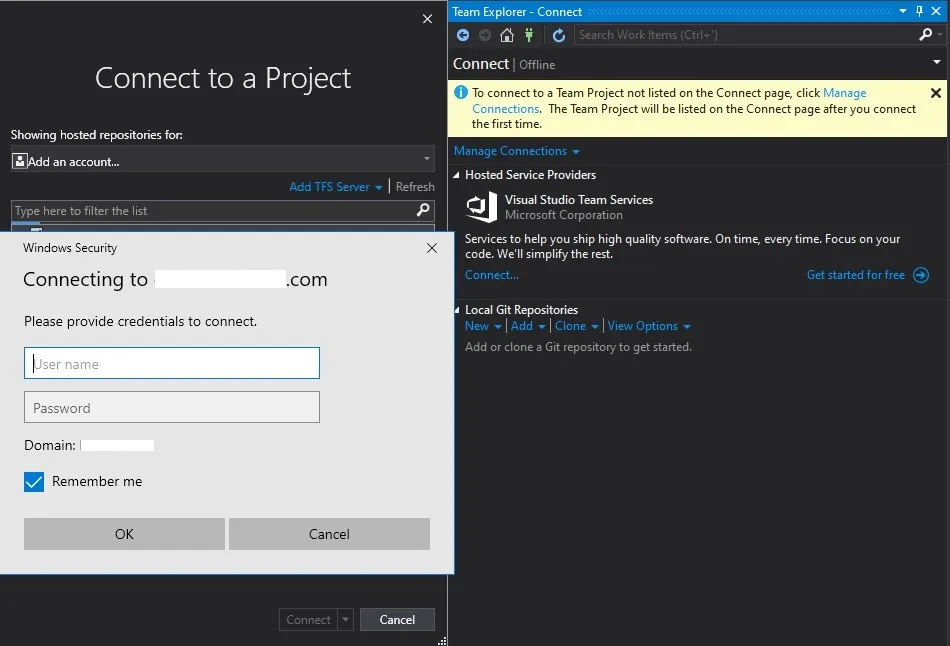Click OK in Windows Security dialog
The height and width of the screenshot is (646, 950).
(x=124, y=534)
